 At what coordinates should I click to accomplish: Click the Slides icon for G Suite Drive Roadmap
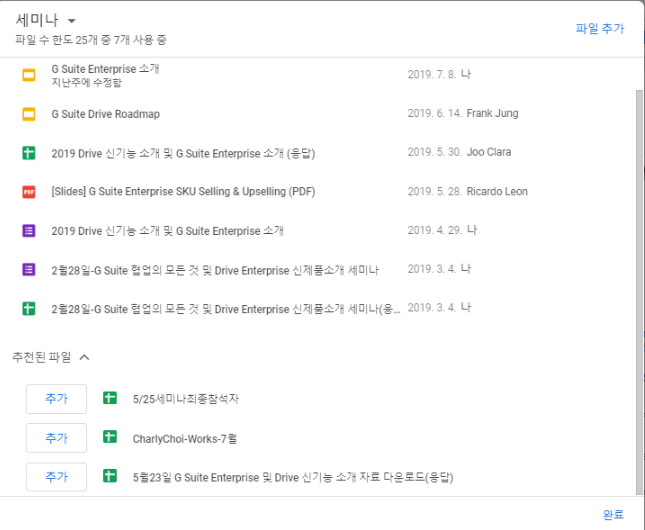point(29,114)
